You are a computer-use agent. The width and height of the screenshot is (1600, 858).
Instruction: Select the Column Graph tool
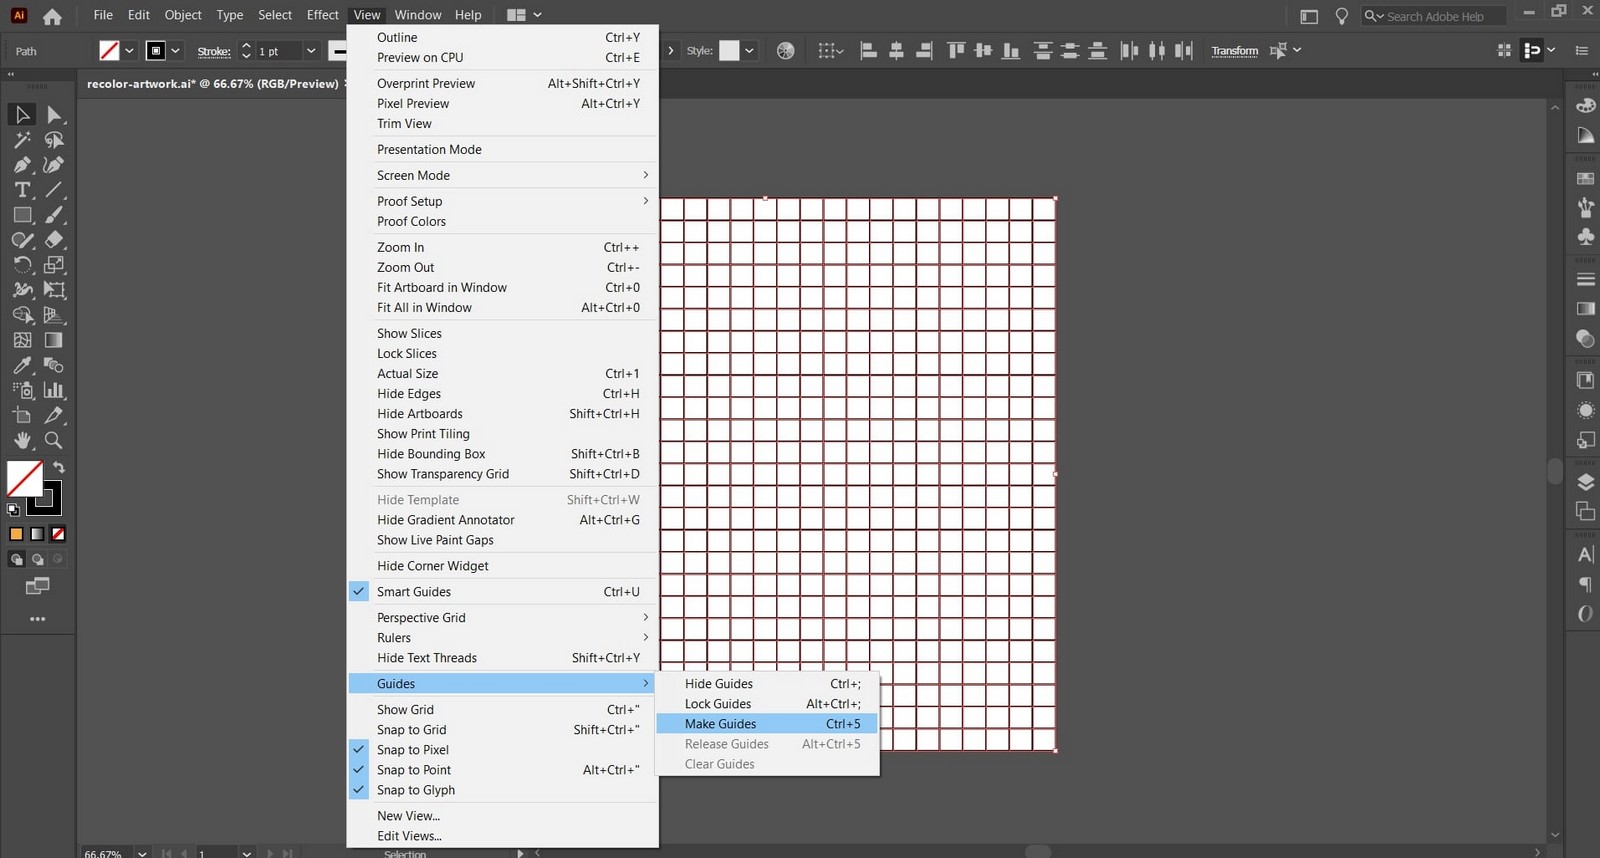pos(54,390)
